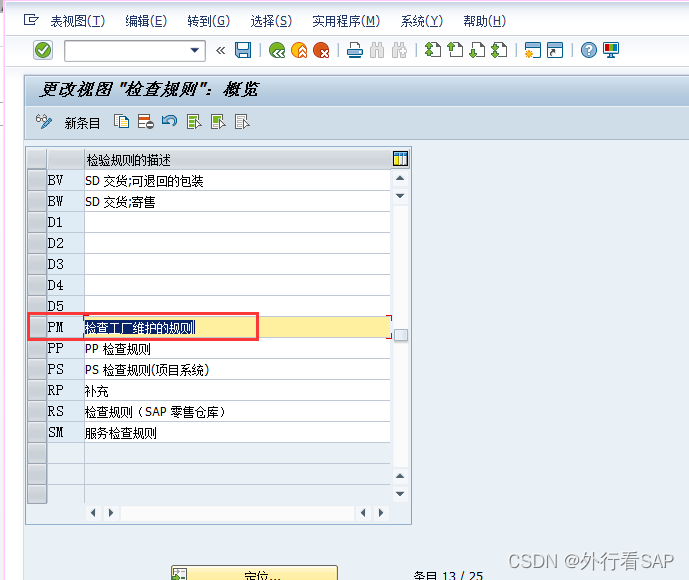Click the PS 检查规则(项目系统) description
The width and height of the screenshot is (689, 580).
(x=237, y=370)
